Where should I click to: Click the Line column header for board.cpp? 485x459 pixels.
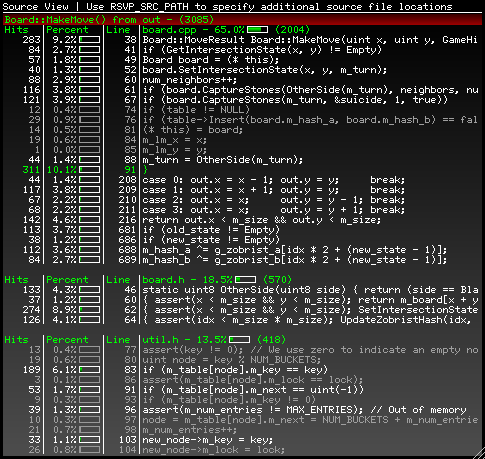[x=118, y=30]
